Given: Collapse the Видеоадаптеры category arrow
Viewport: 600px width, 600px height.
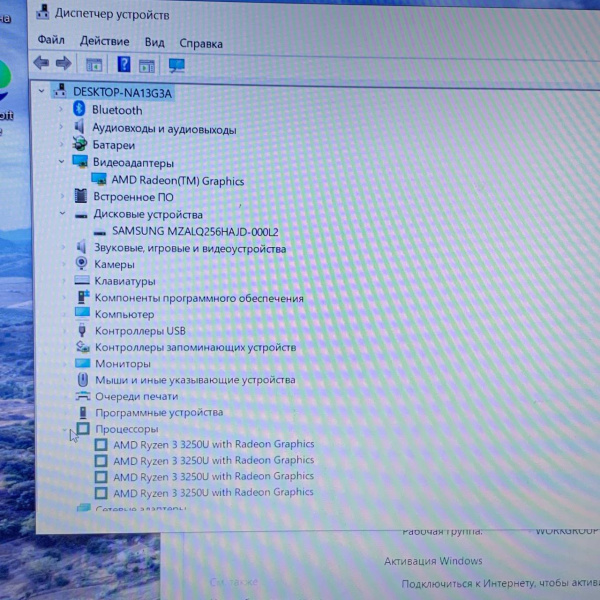Looking at the screenshot, I should click(x=62, y=161).
